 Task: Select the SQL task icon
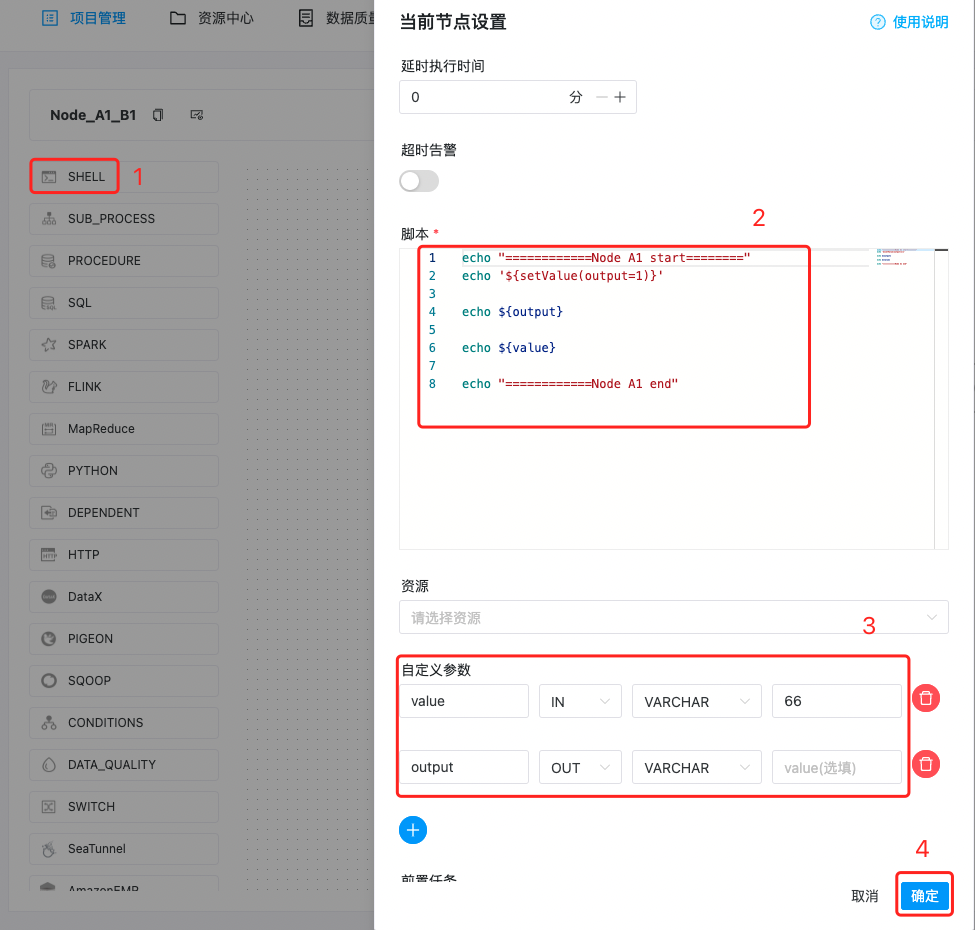49,303
